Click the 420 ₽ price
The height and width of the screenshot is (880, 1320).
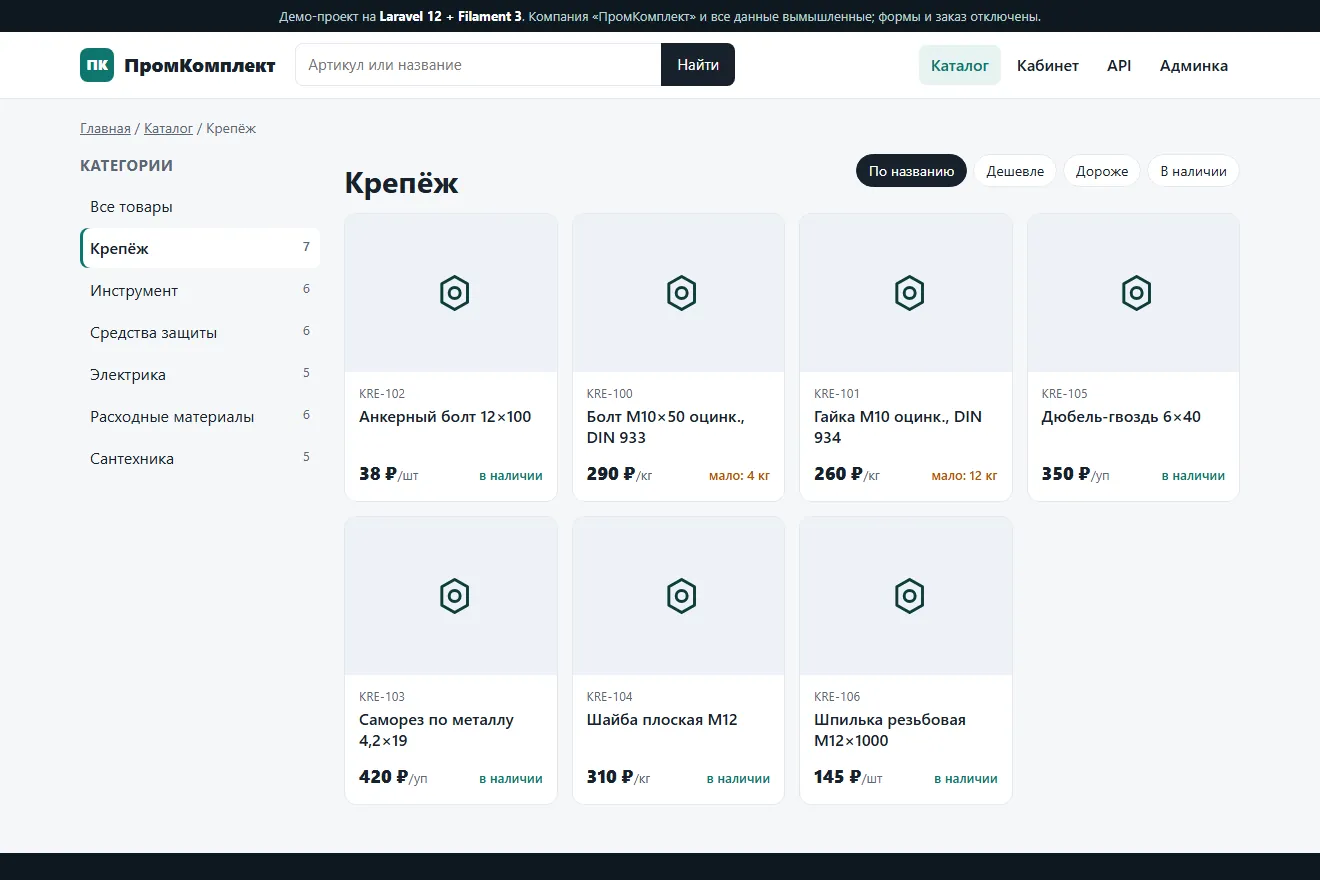384,777
